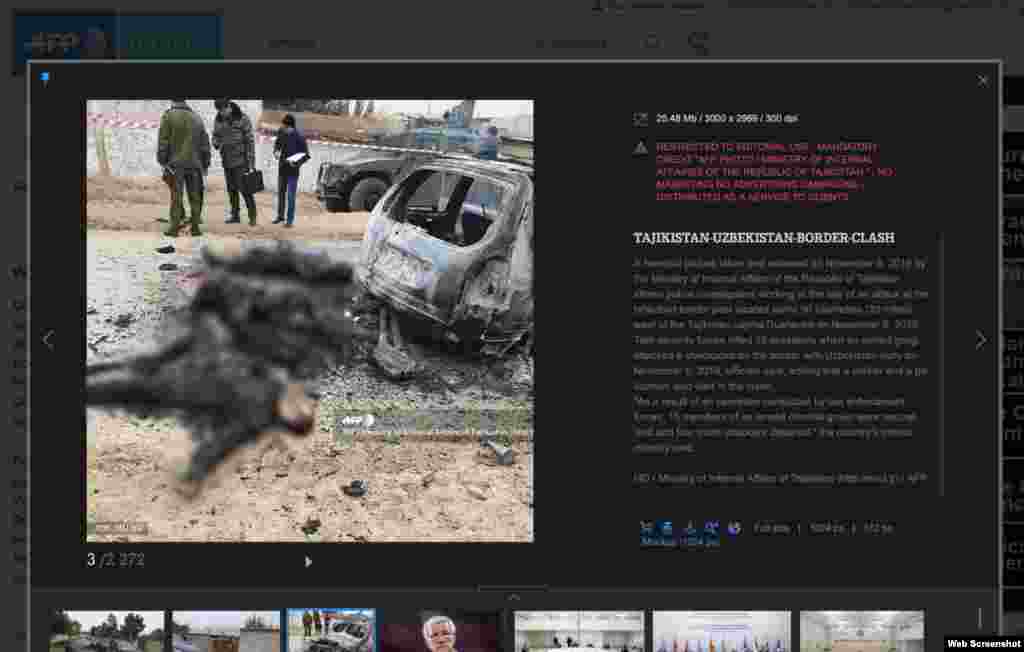The image size is (1024, 652).
Task: Select the first thumbnail in the filmstrip
Action: click(107, 631)
